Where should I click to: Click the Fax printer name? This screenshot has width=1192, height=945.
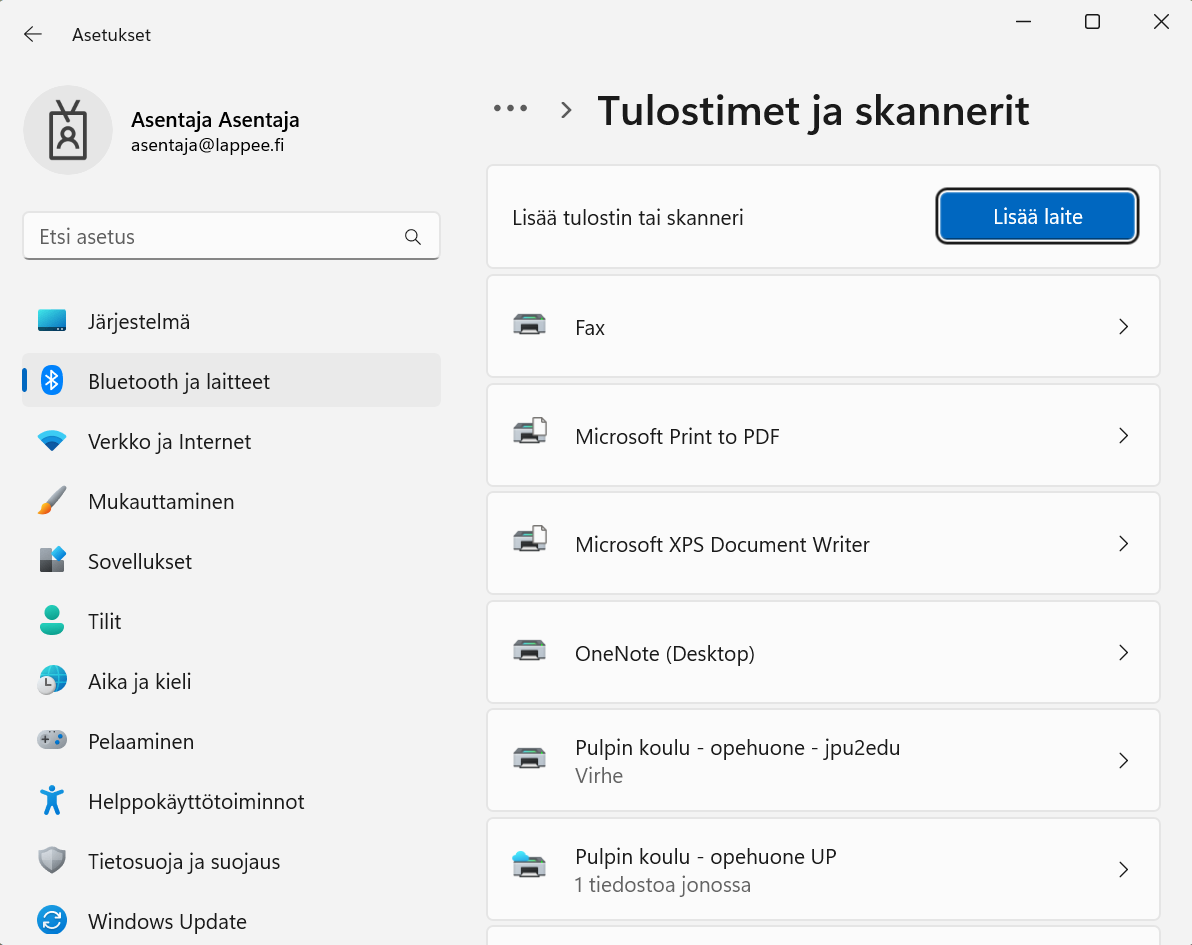pos(590,328)
